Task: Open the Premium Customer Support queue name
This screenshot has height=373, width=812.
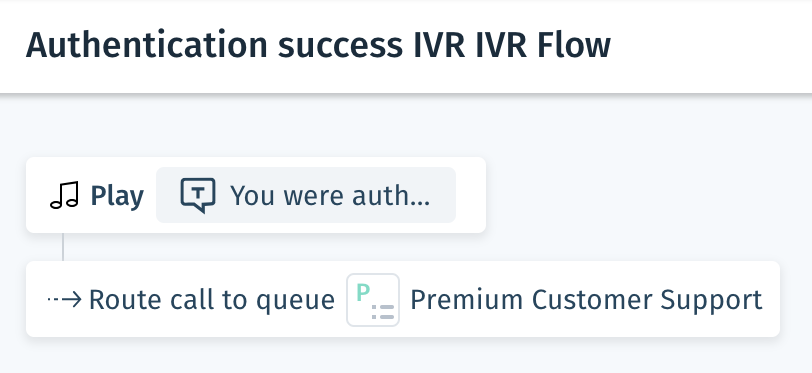Action: (586, 299)
